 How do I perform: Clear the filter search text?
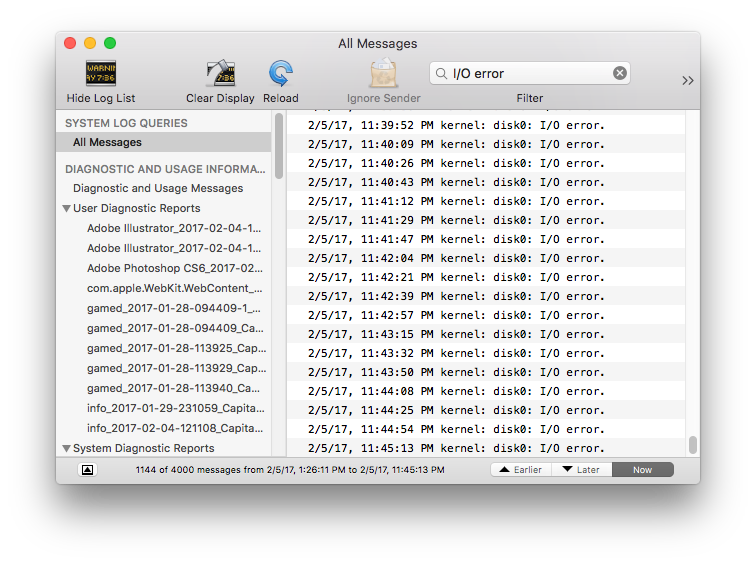pos(620,73)
